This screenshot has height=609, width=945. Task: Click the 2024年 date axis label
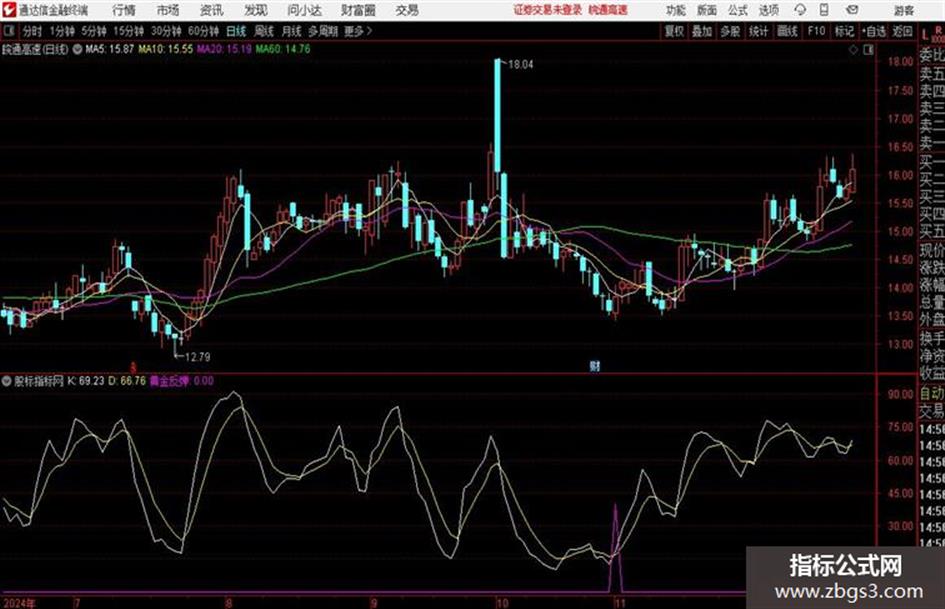[x=19, y=603]
